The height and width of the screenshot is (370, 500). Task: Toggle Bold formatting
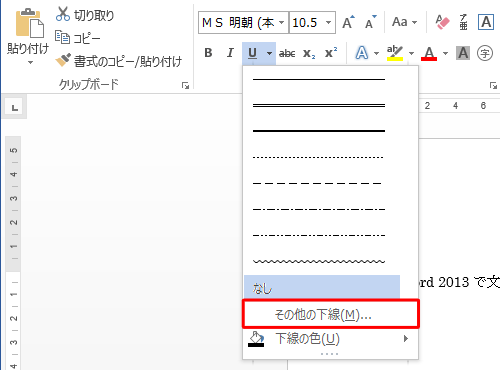[208, 53]
